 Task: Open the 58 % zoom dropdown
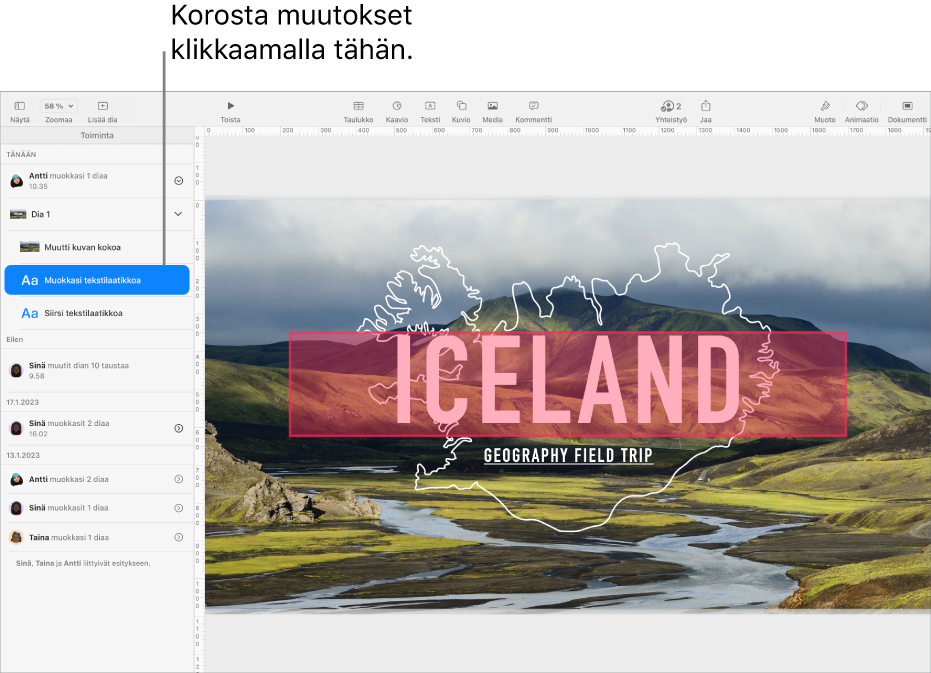[59, 106]
